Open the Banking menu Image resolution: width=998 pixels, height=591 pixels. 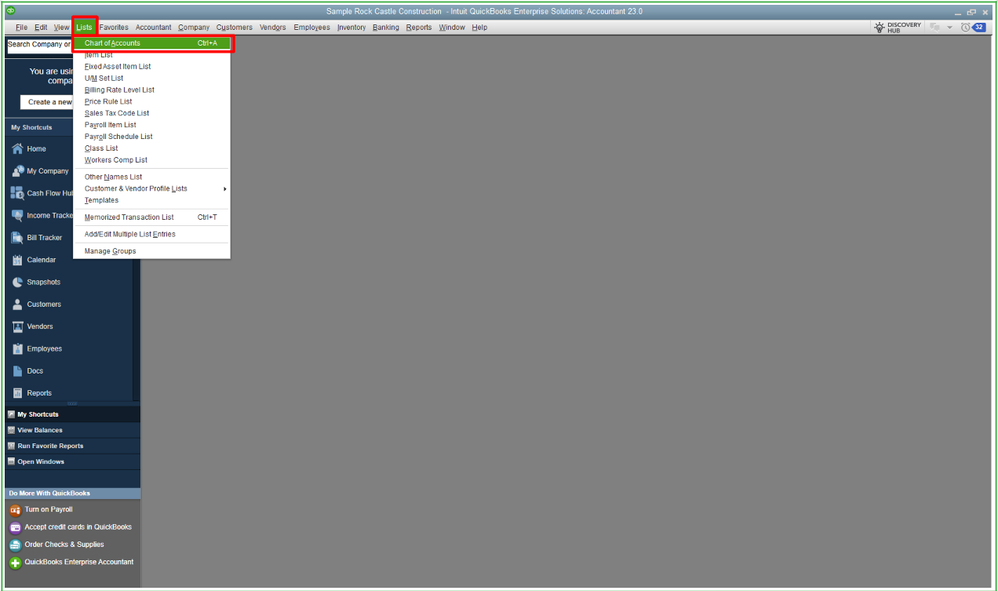(x=386, y=27)
